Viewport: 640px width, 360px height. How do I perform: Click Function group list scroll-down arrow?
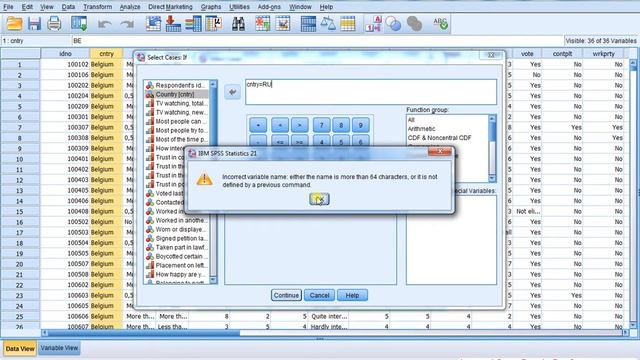pyautogui.click(x=492, y=178)
